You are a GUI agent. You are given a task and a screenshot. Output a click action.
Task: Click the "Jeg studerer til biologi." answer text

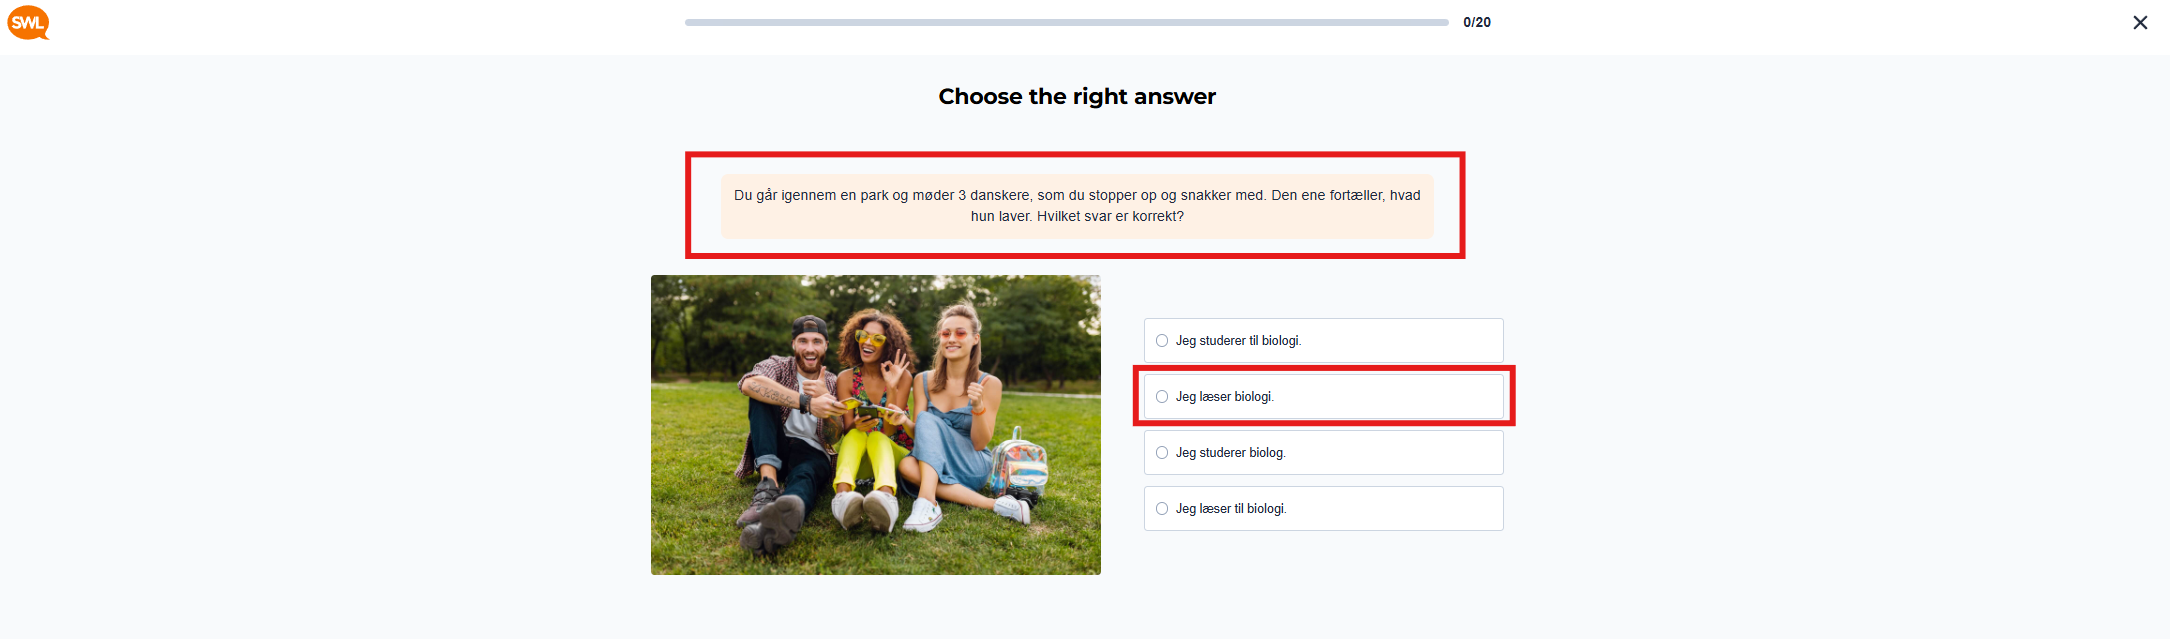(x=1238, y=341)
